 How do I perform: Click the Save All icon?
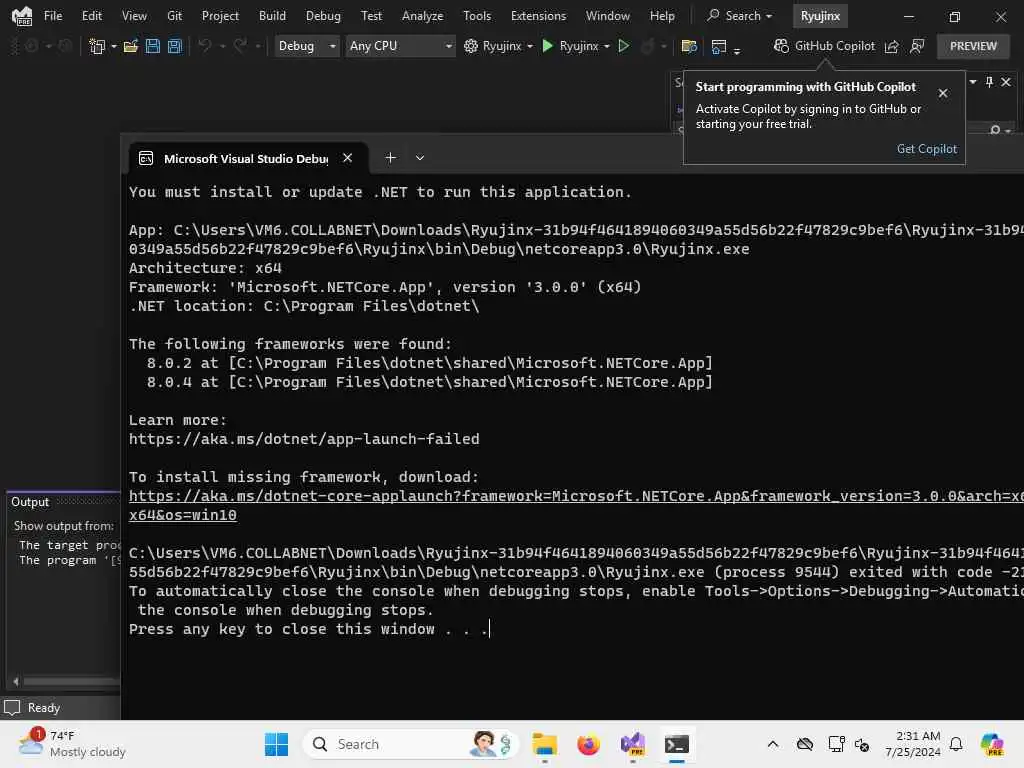click(174, 46)
